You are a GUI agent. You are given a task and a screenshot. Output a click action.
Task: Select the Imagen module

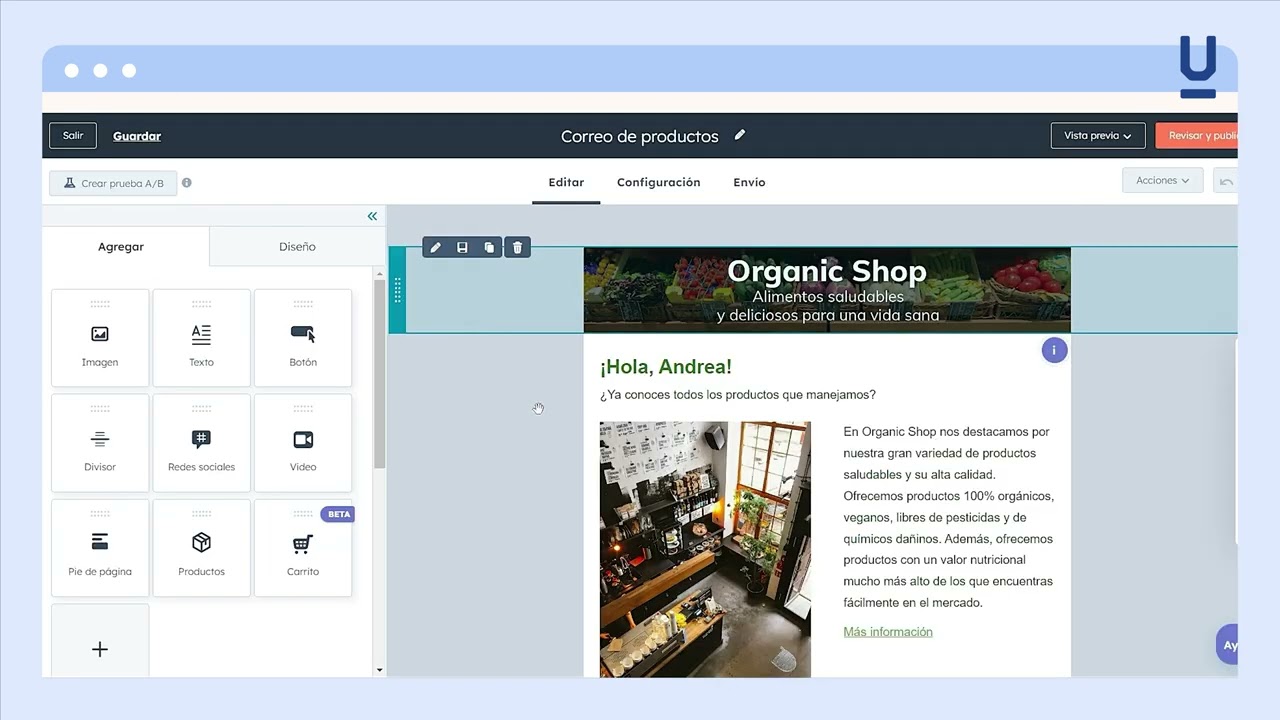[100, 338]
